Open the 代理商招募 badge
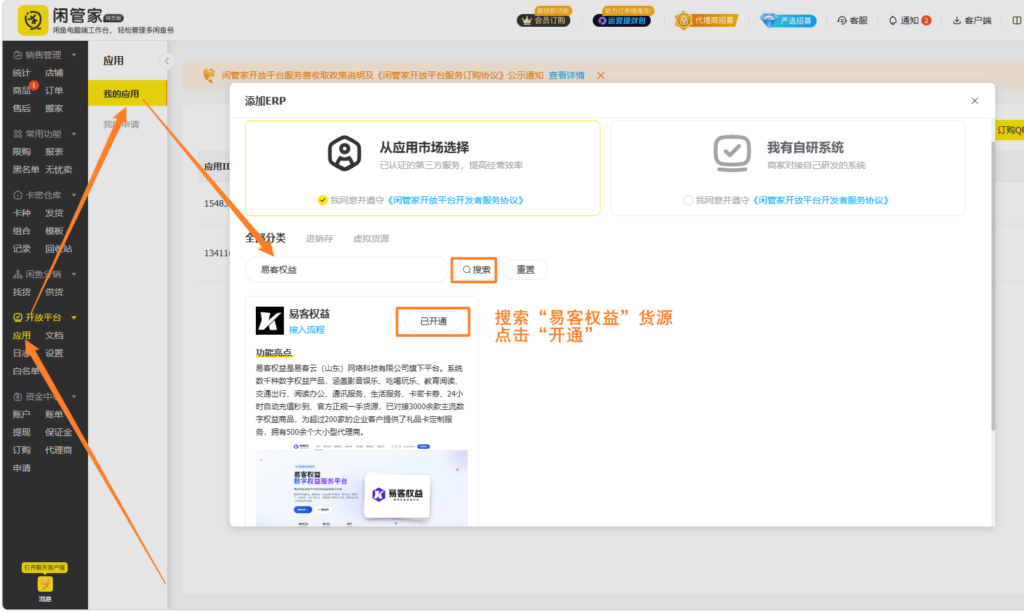This screenshot has height=612, width=1024. point(706,20)
